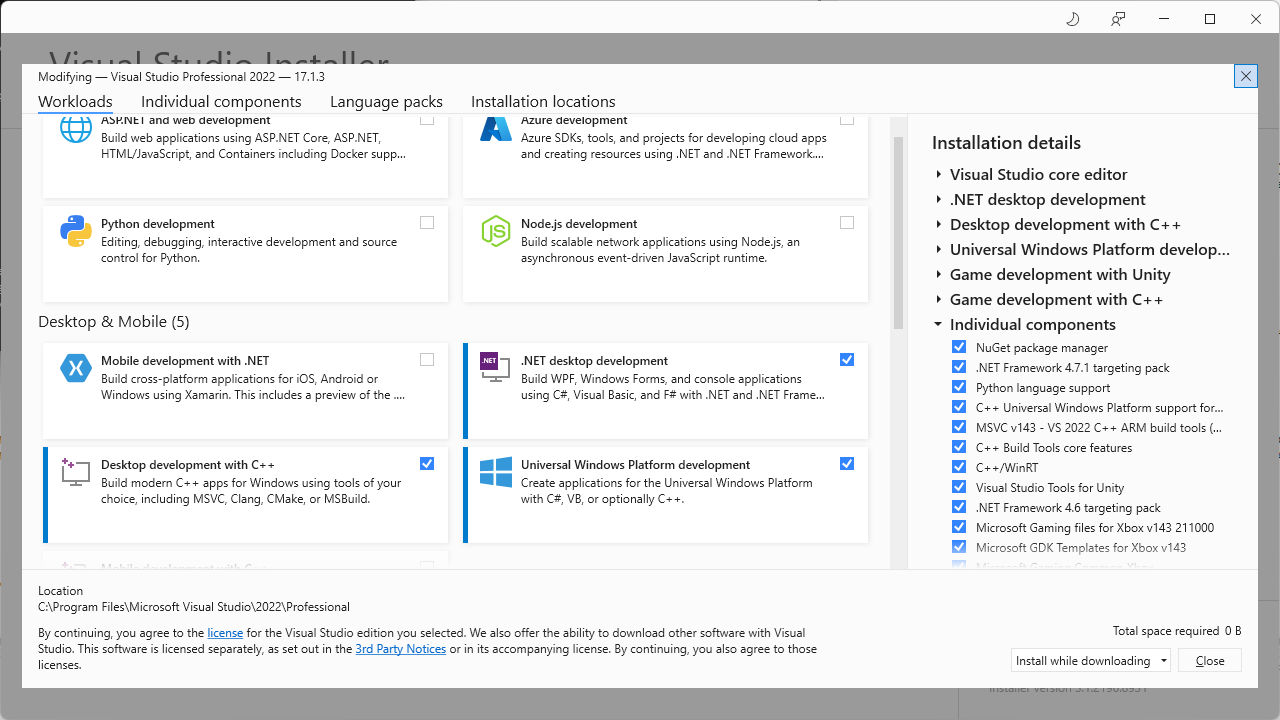Click the Azure development icon
This screenshot has width=1280, height=720.
[496, 128]
